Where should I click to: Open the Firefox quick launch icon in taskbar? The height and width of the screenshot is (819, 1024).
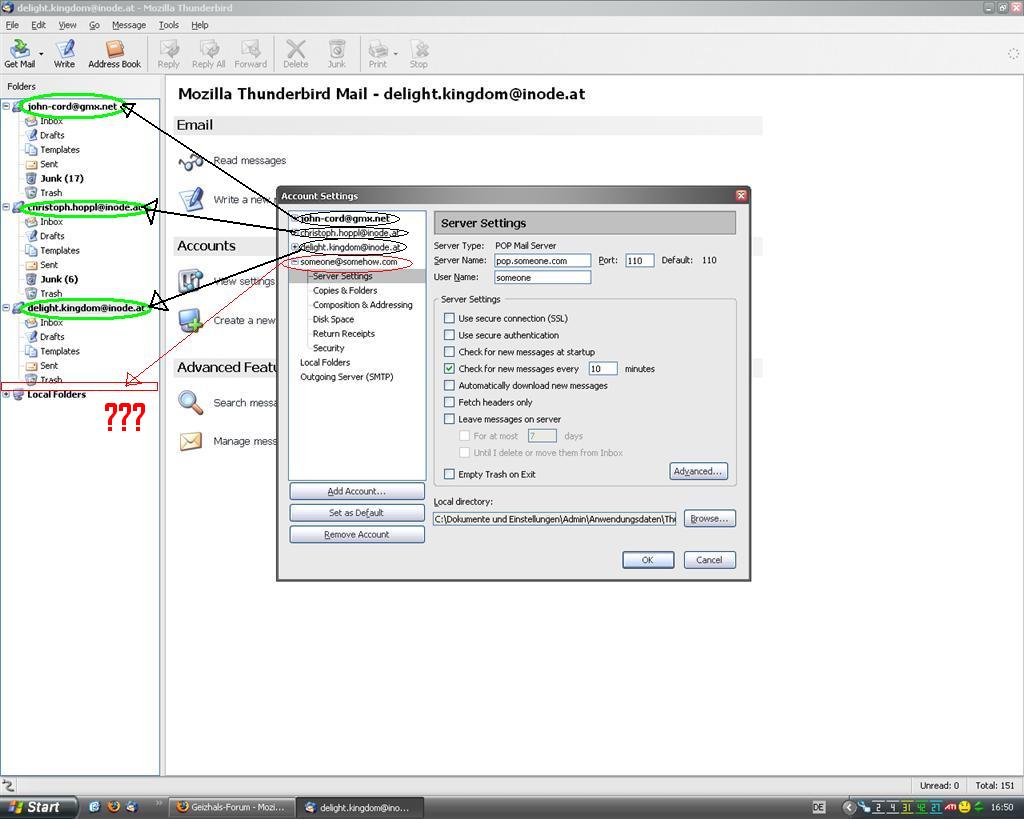tap(114, 807)
